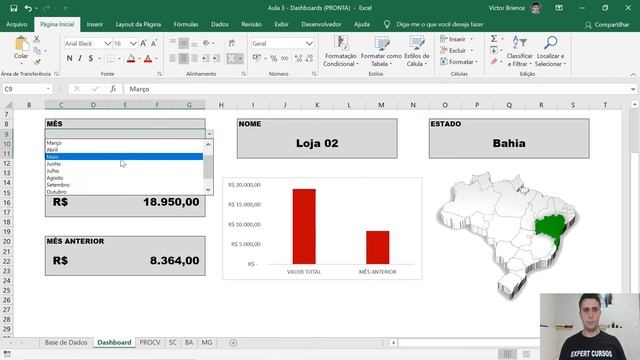Open the font size 16 dropdown
Screen dimensions: 640x360
133,43
